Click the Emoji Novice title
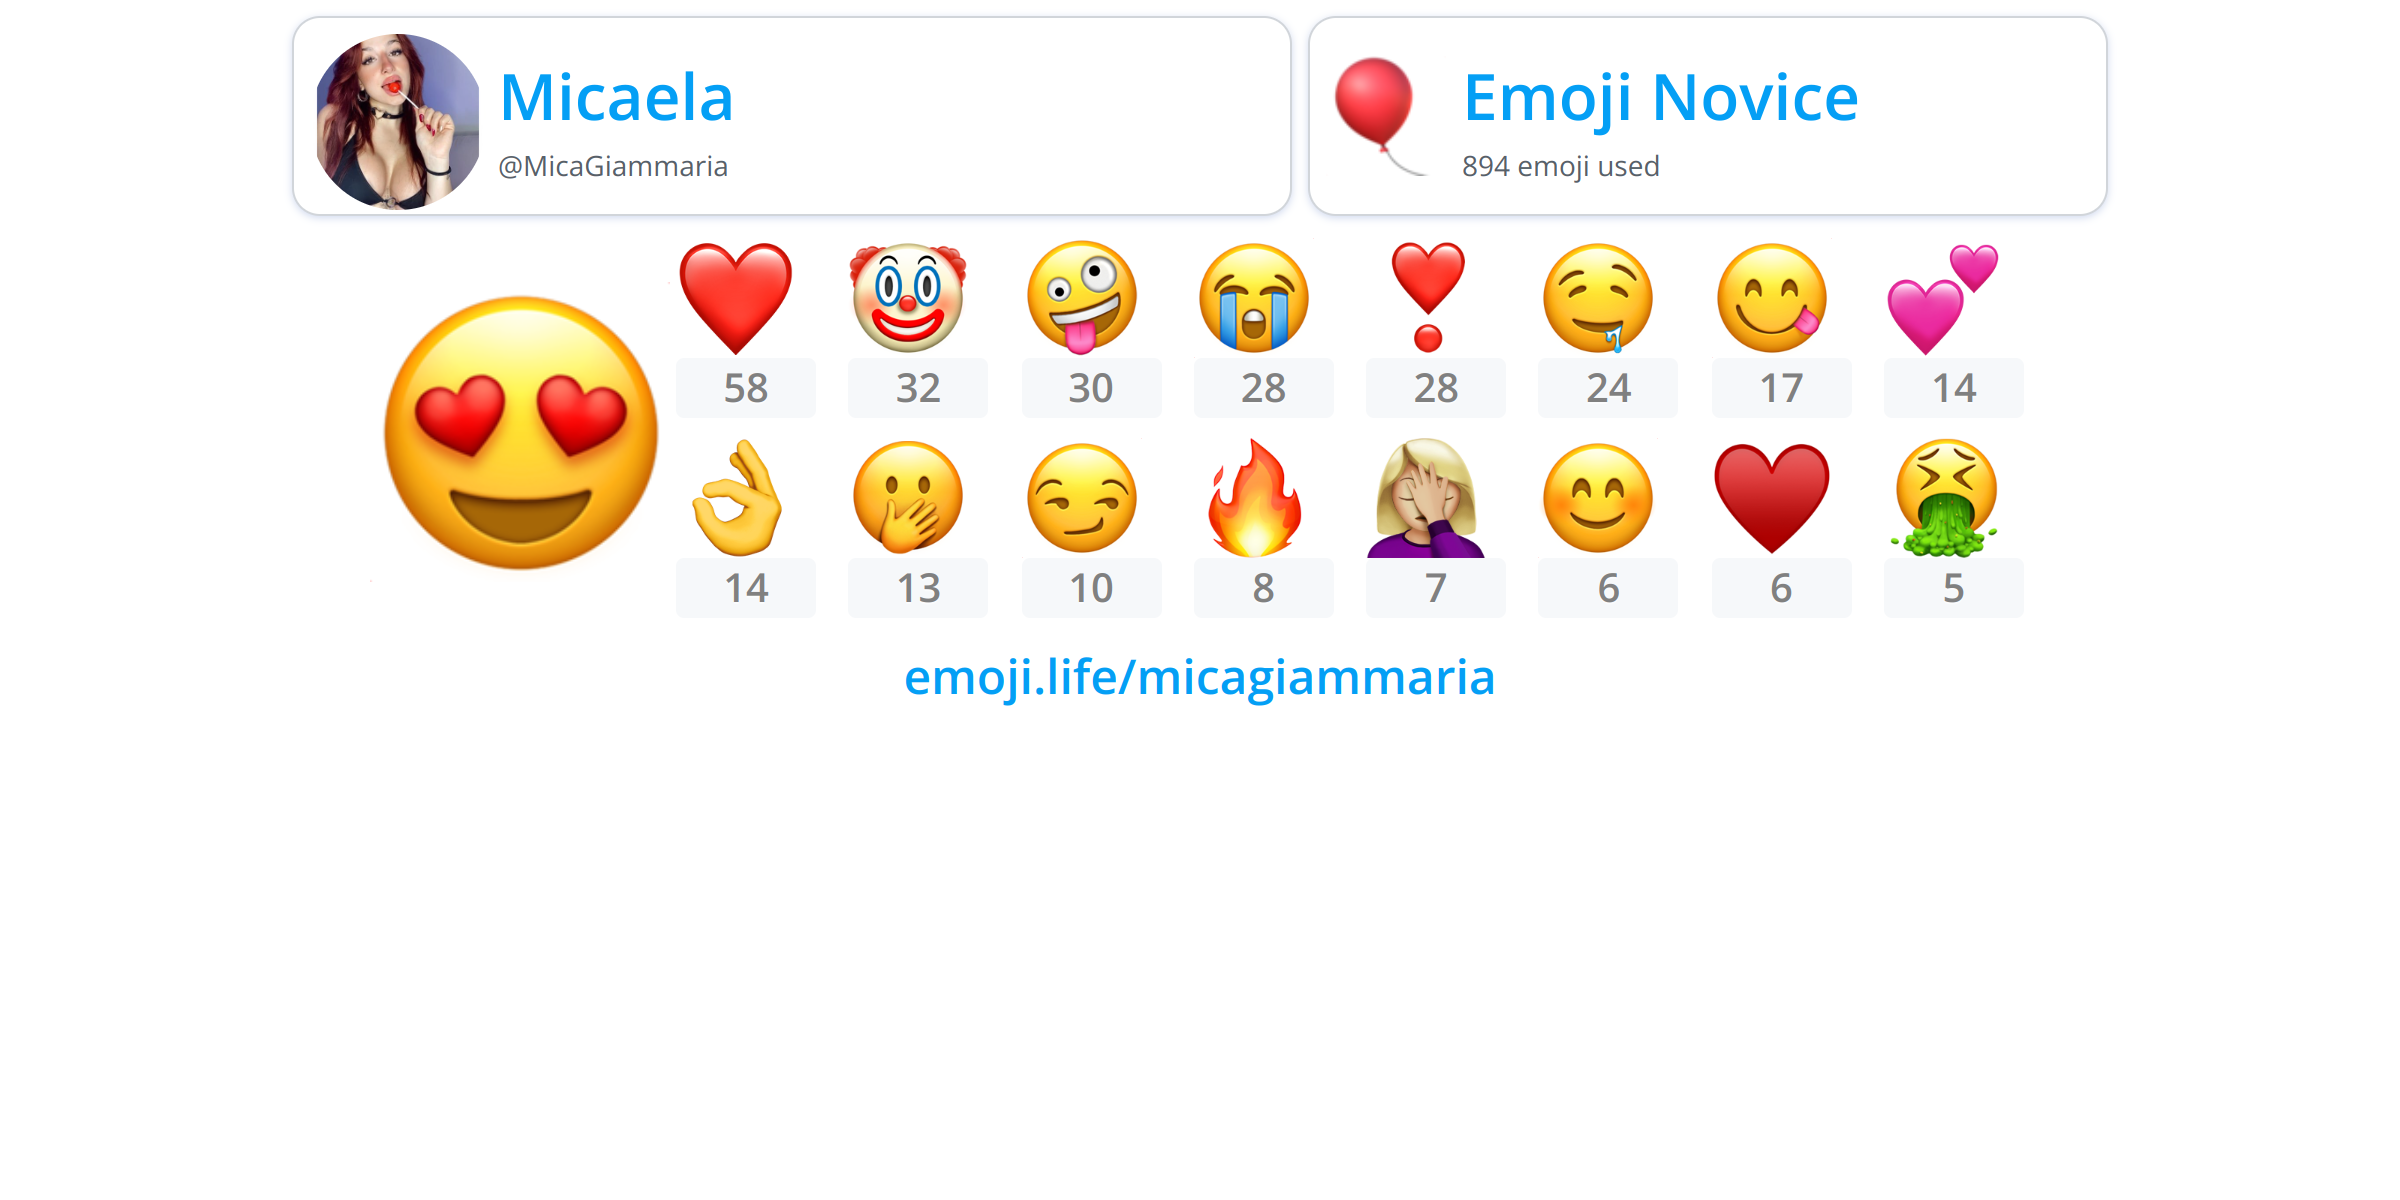The height and width of the screenshot is (1200, 2400). click(1660, 98)
